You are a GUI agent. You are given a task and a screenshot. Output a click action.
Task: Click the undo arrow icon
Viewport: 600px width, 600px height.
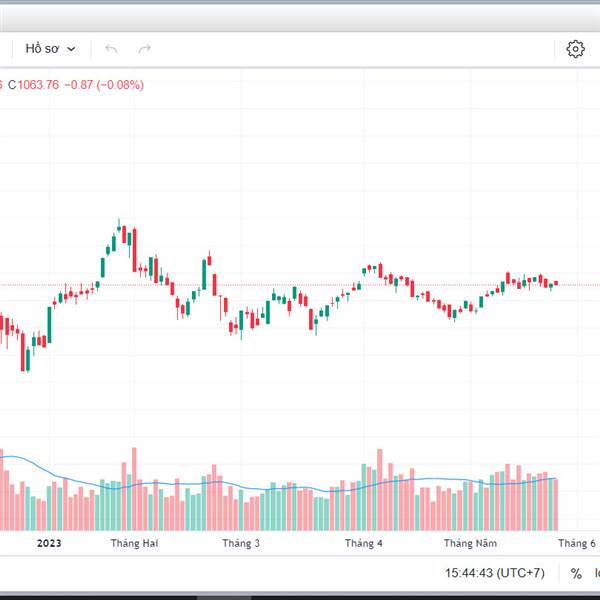tap(111, 48)
